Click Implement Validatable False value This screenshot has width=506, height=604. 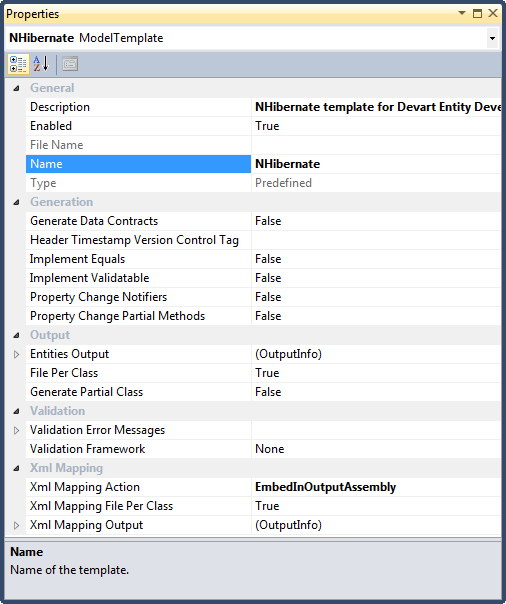tap(268, 278)
